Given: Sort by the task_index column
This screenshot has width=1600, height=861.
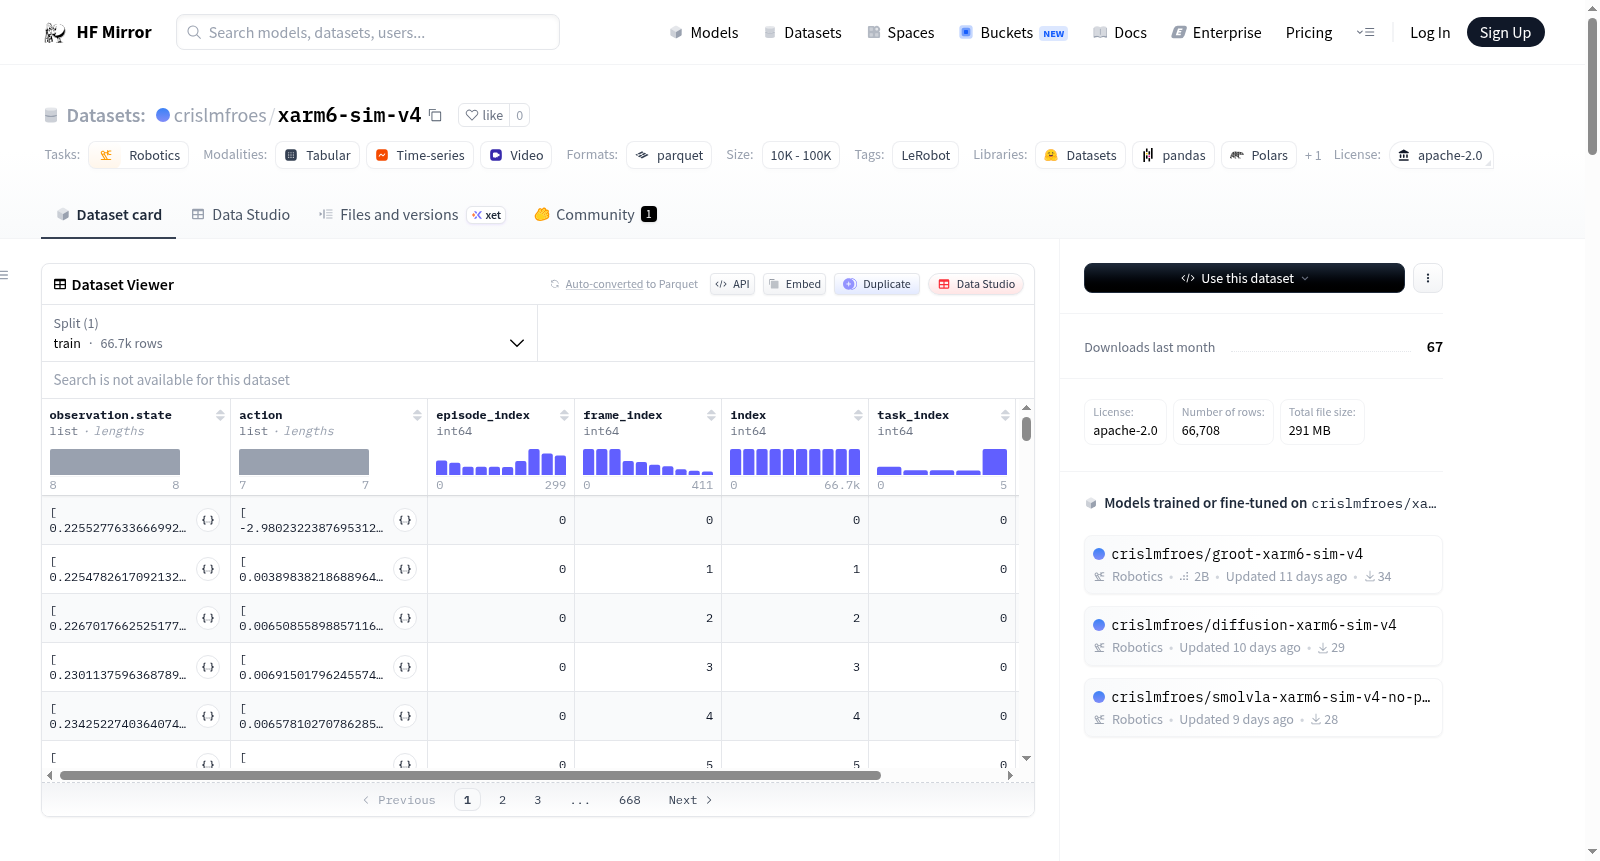Looking at the screenshot, I should click(1005, 415).
